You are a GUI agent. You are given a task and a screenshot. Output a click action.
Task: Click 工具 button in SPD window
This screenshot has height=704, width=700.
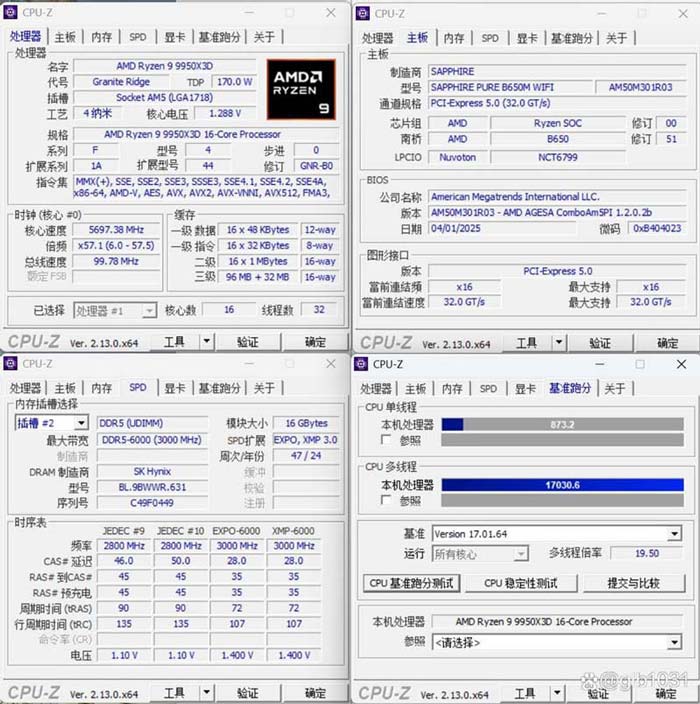[x=175, y=693]
